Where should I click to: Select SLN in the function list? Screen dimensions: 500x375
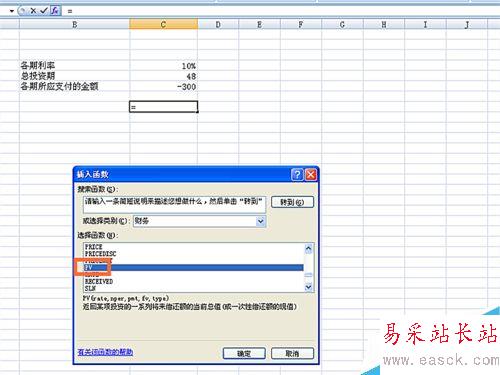pyautogui.click(x=193, y=288)
